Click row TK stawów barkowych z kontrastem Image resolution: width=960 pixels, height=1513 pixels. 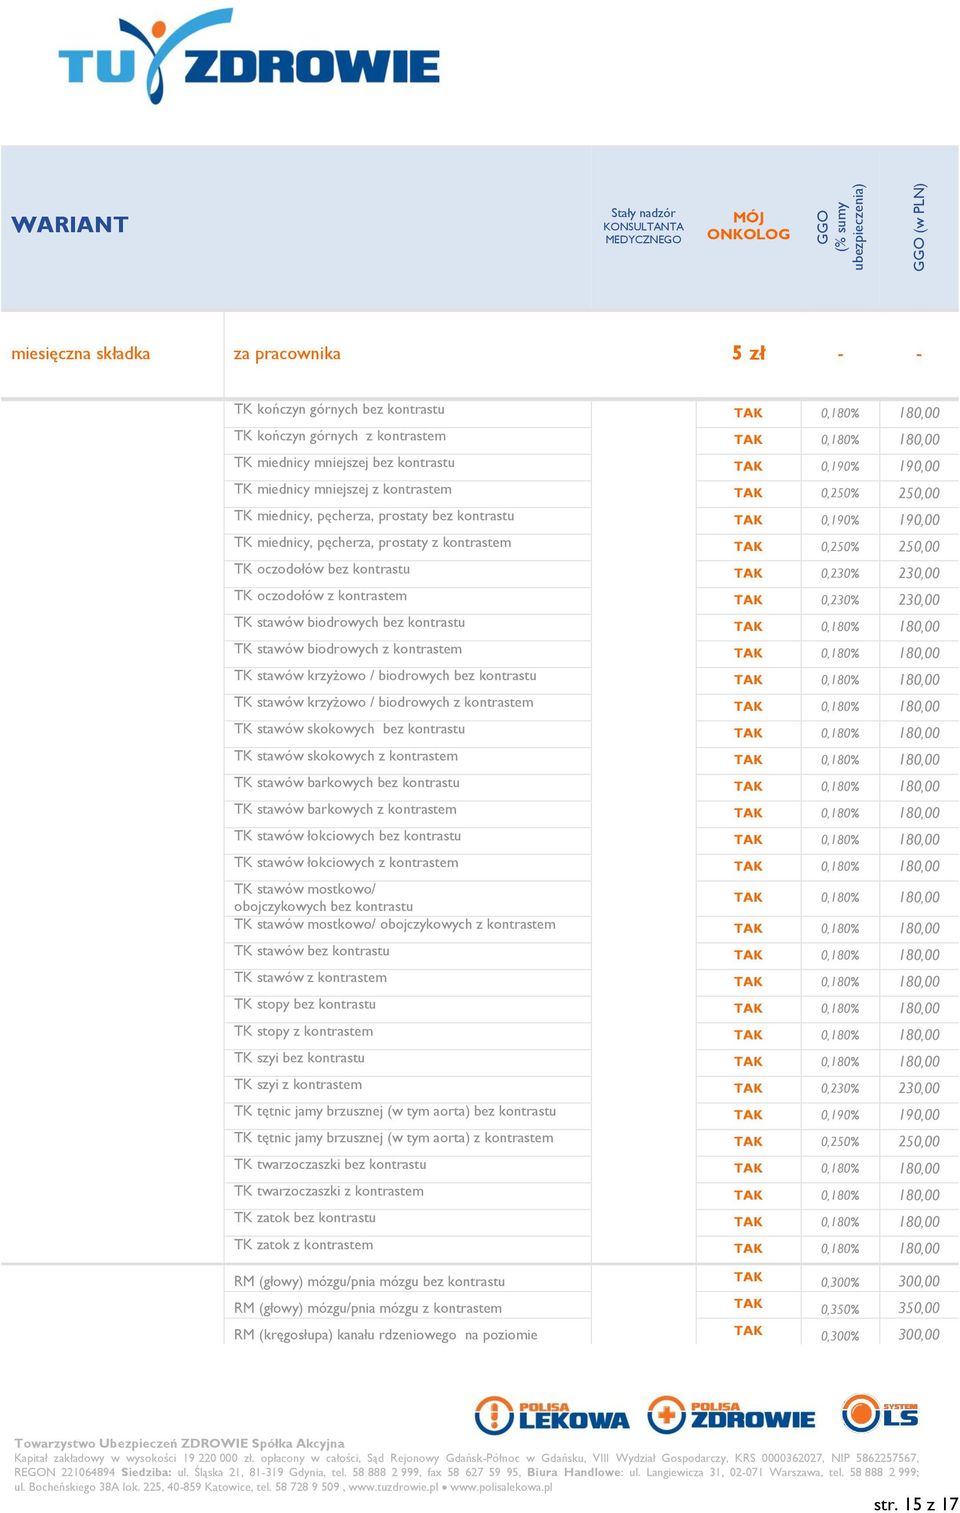(x=345, y=809)
